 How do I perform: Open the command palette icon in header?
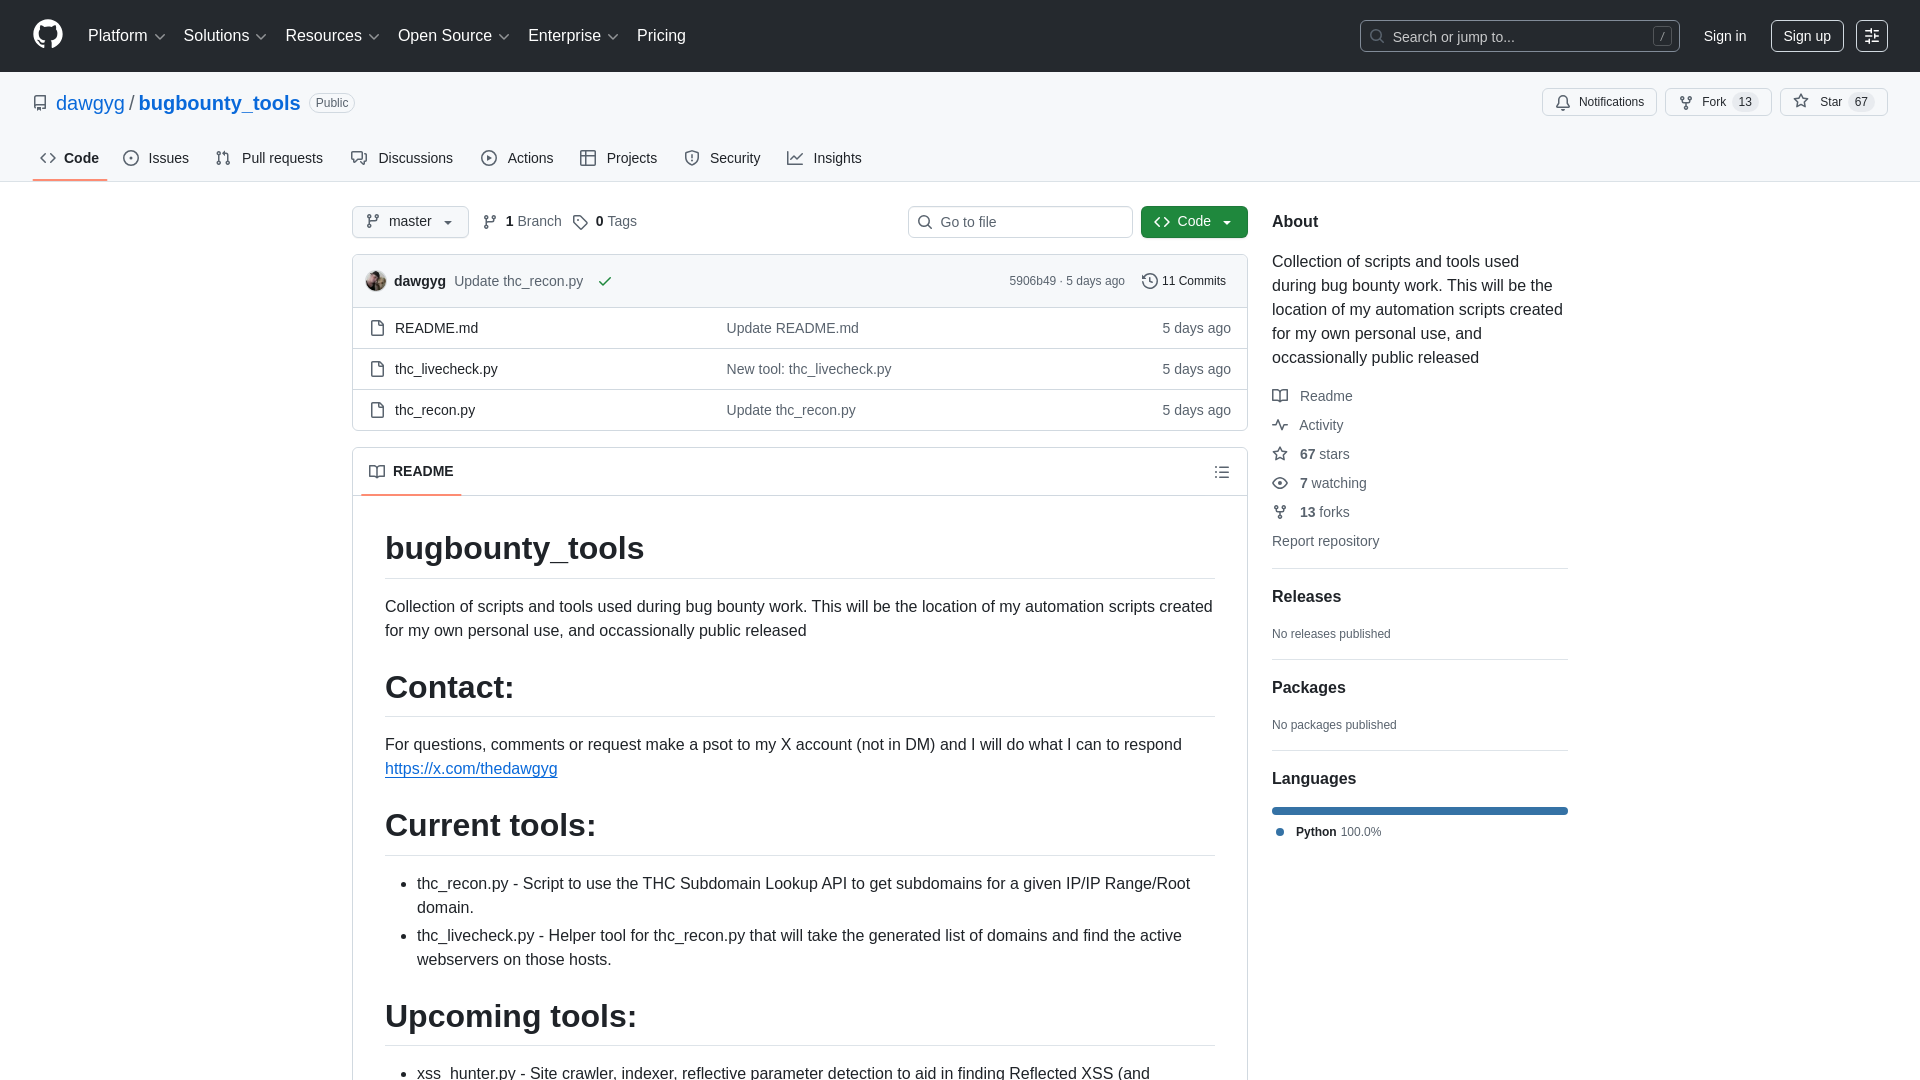1872,36
